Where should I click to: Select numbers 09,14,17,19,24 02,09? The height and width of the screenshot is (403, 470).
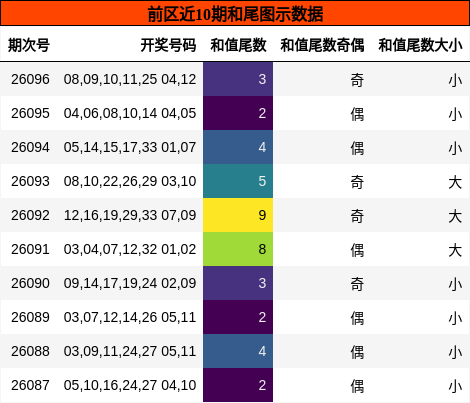[x=130, y=283]
